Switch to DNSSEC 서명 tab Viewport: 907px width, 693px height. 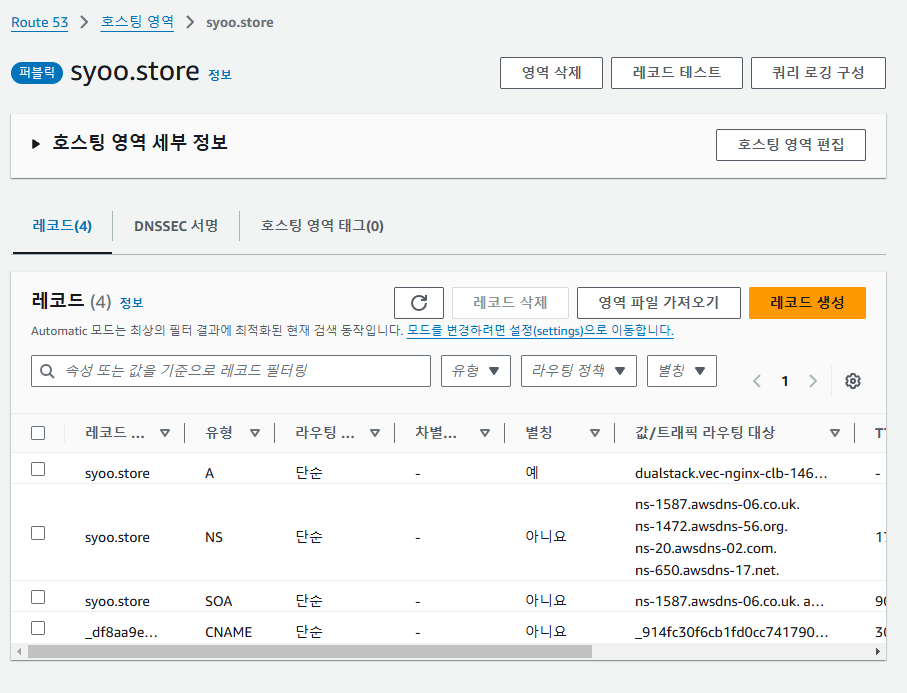click(x=176, y=226)
